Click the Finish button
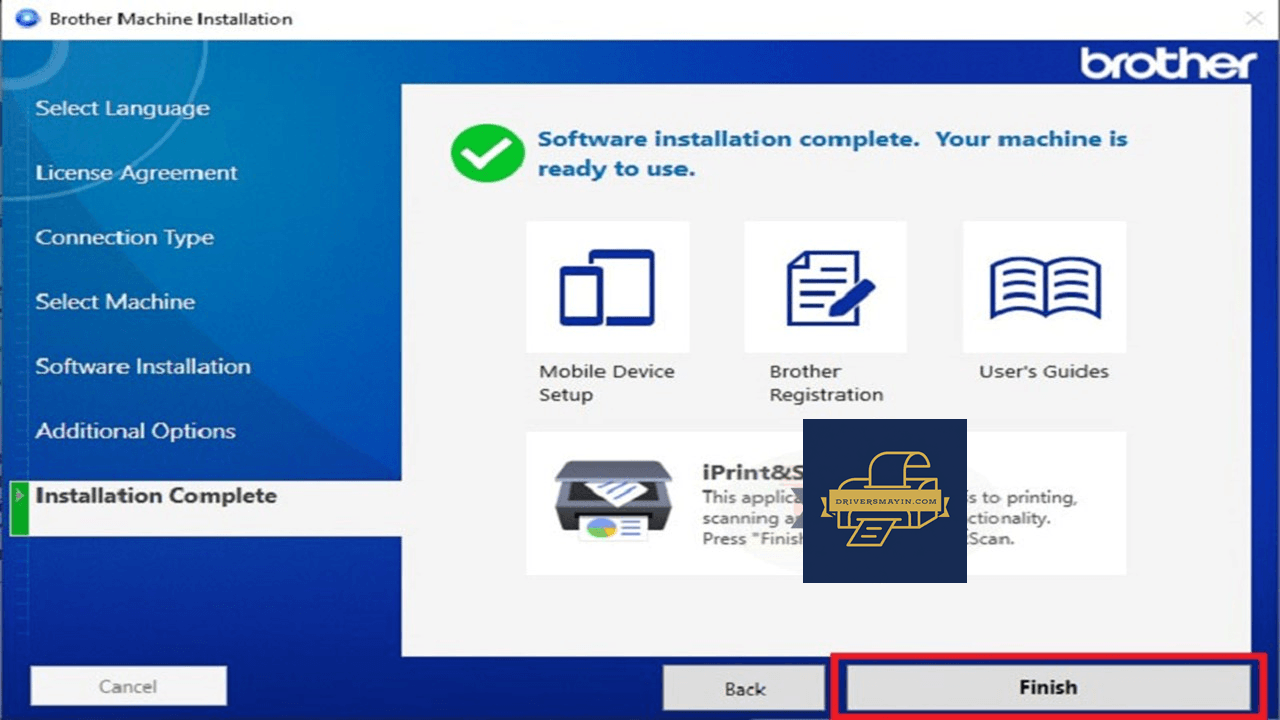Image resolution: width=1280 pixels, height=720 pixels. pyautogui.click(x=1048, y=688)
